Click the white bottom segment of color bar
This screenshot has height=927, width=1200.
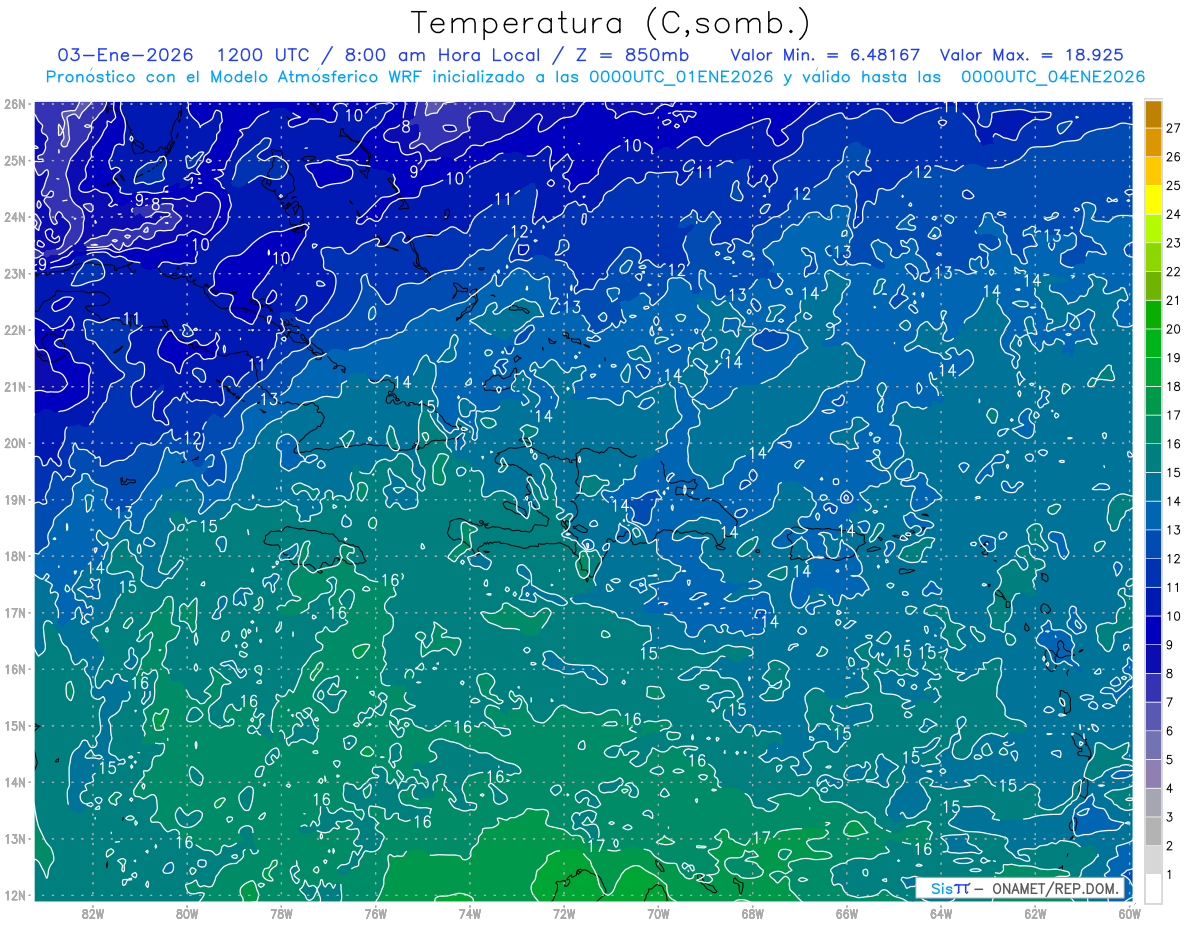[x=1153, y=889]
